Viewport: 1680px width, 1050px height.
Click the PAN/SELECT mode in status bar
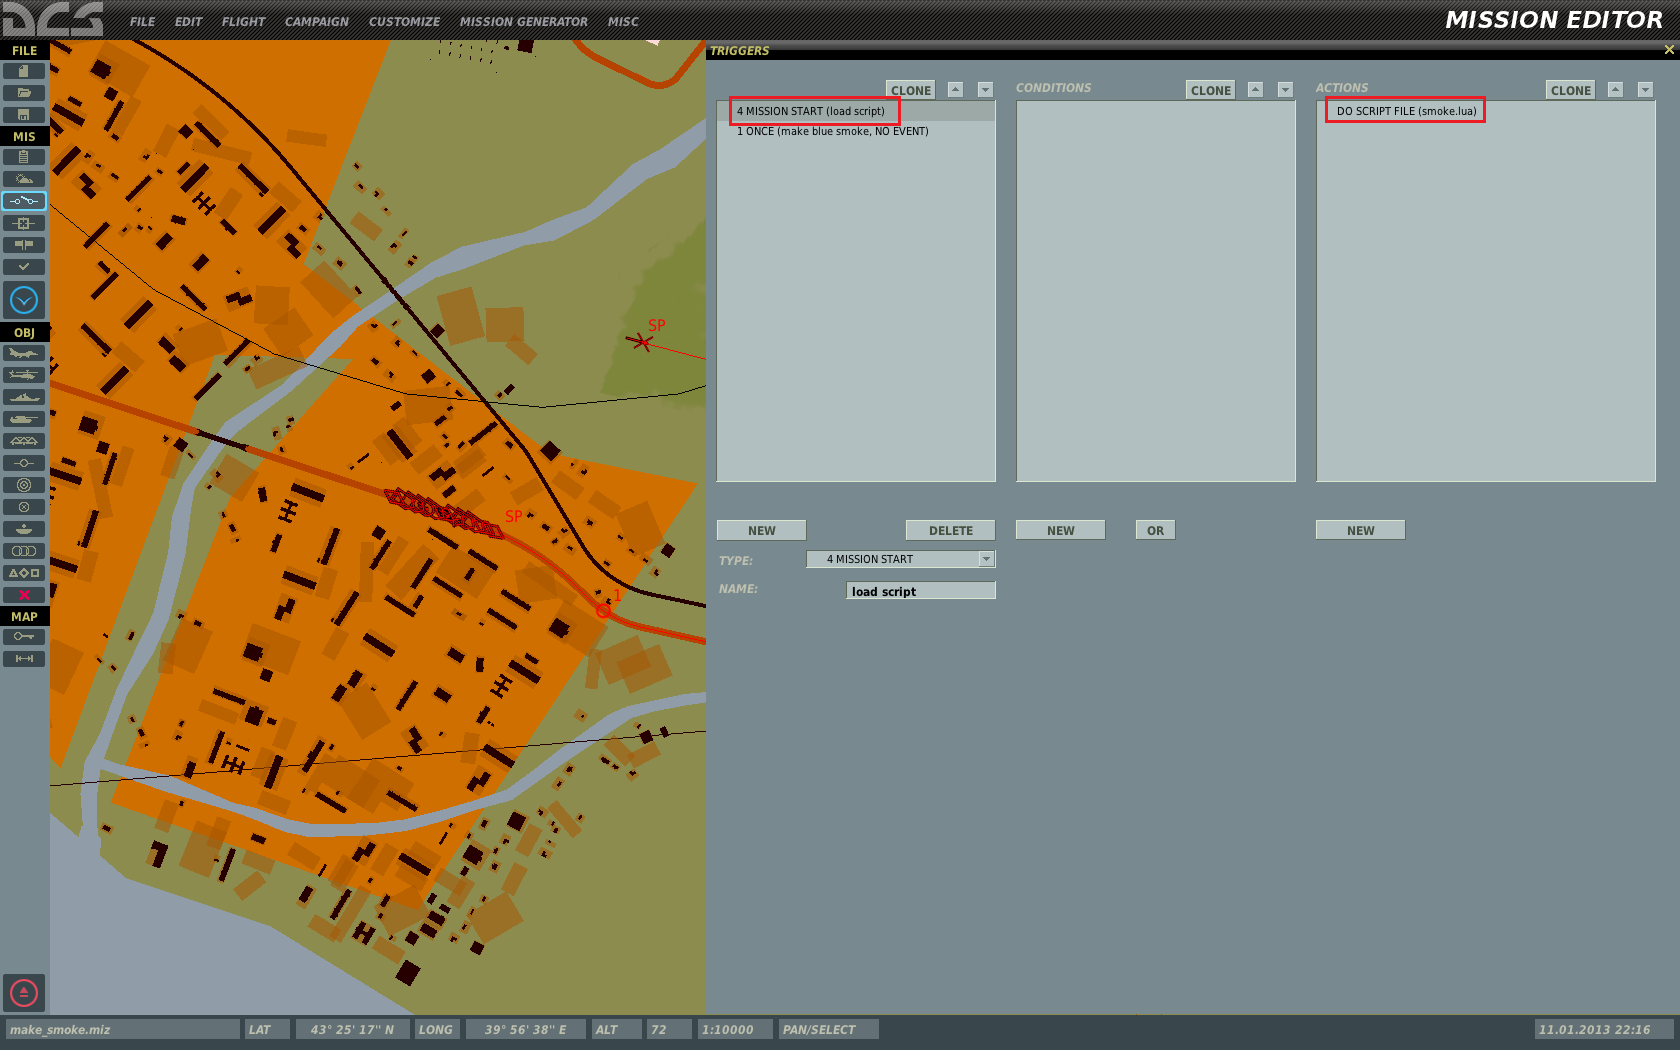click(828, 1029)
